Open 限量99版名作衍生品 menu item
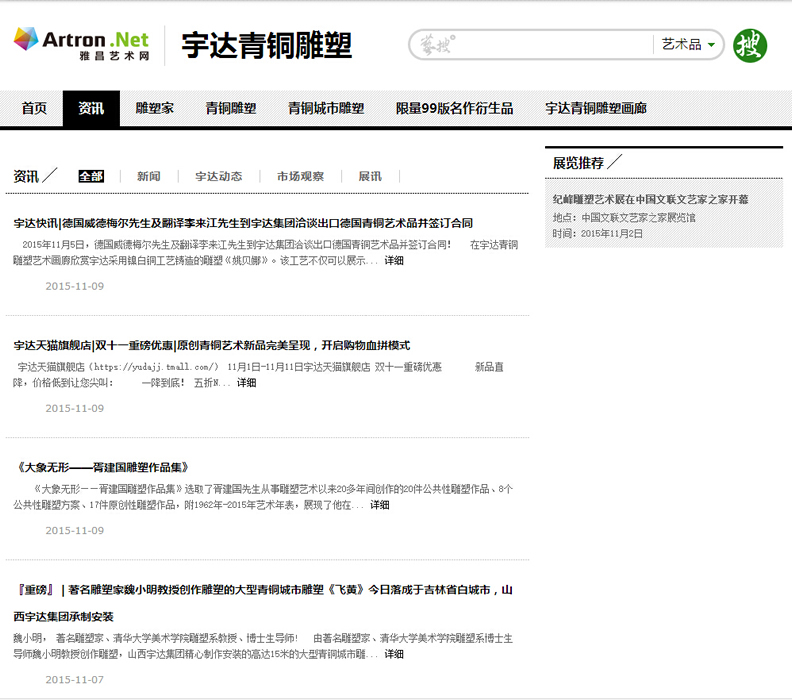 click(454, 109)
